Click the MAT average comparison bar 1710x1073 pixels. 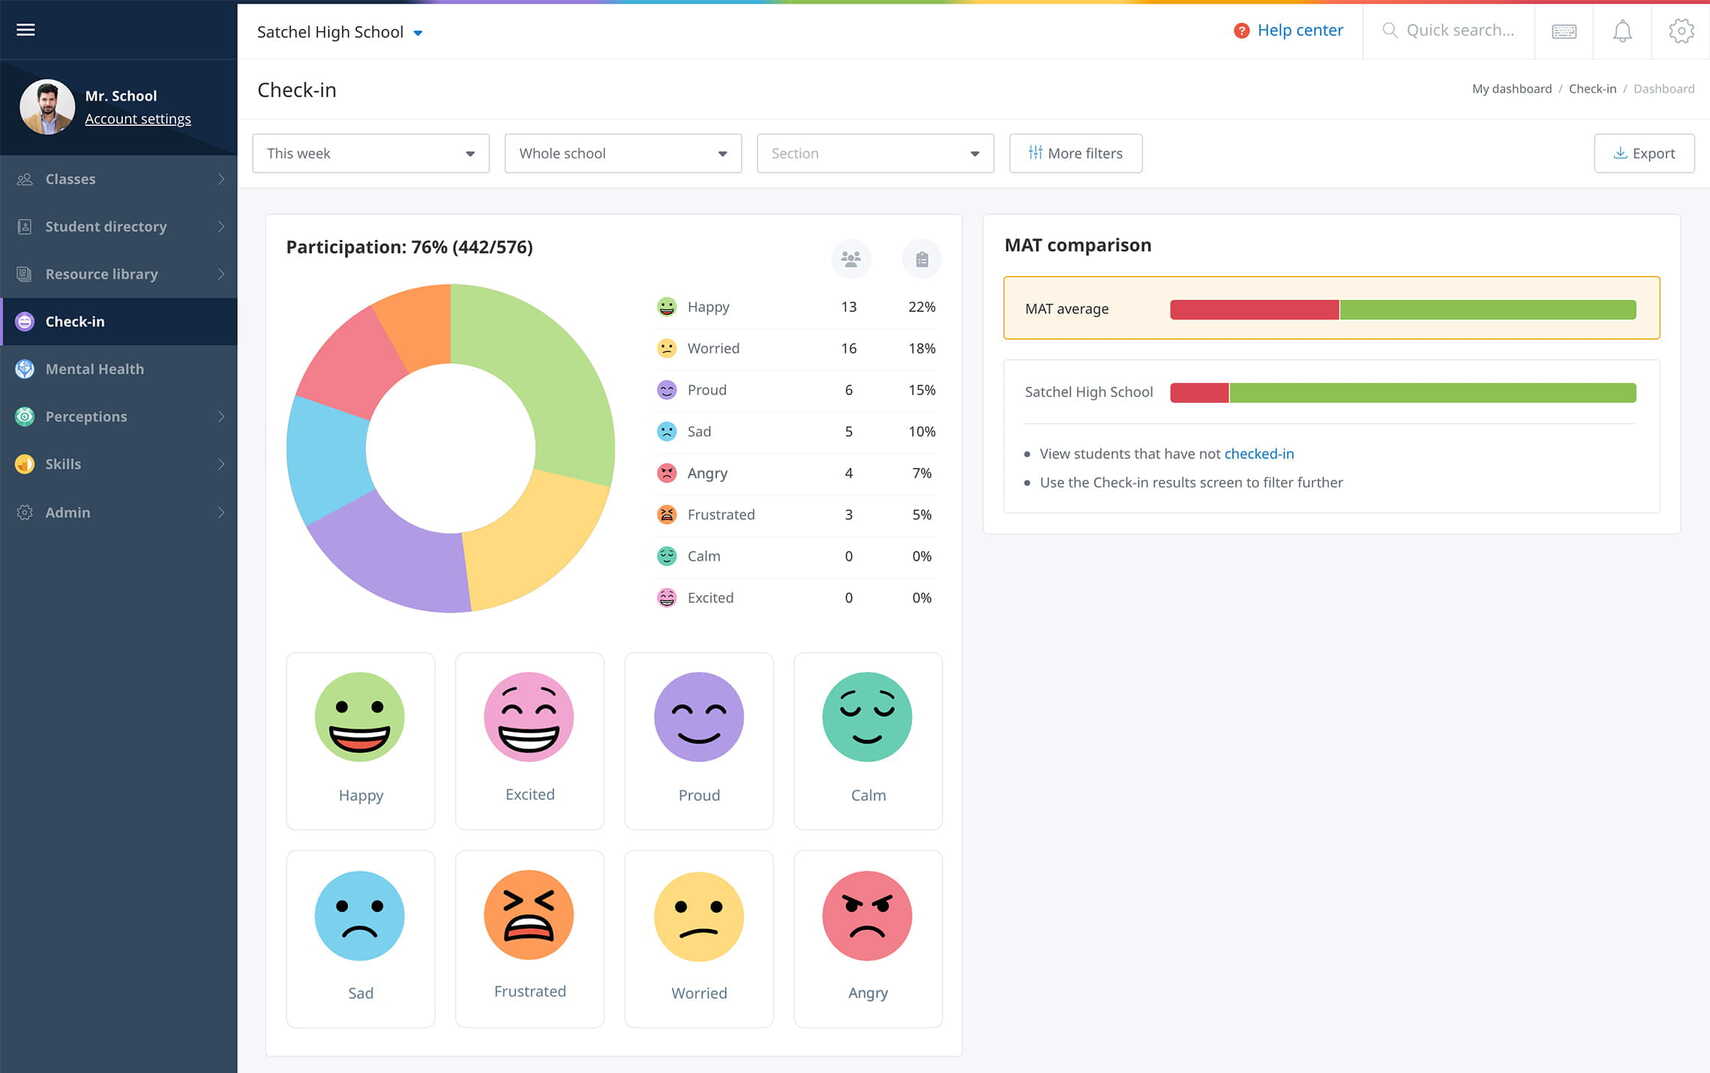point(1403,310)
